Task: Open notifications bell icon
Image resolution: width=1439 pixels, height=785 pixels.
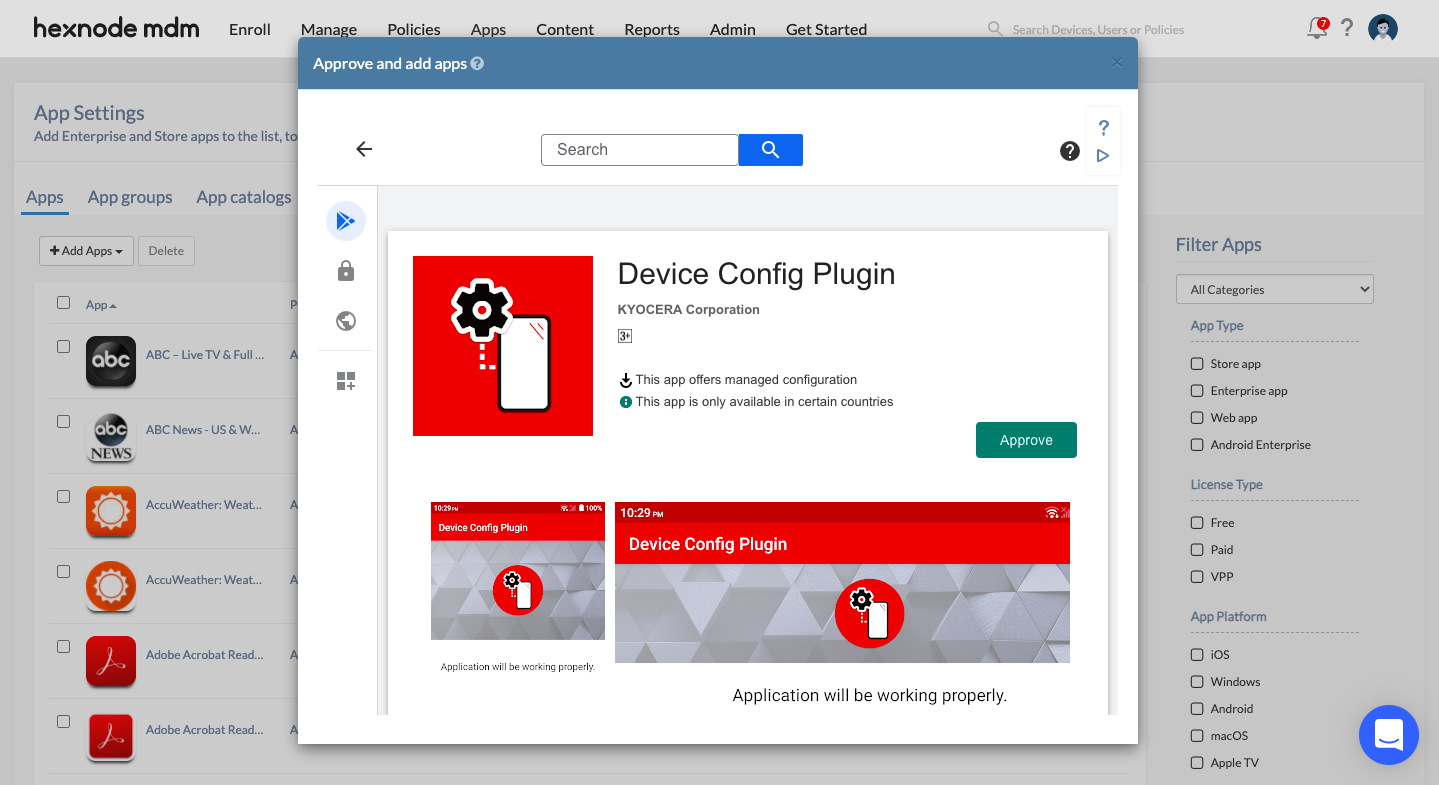Action: (x=1317, y=28)
